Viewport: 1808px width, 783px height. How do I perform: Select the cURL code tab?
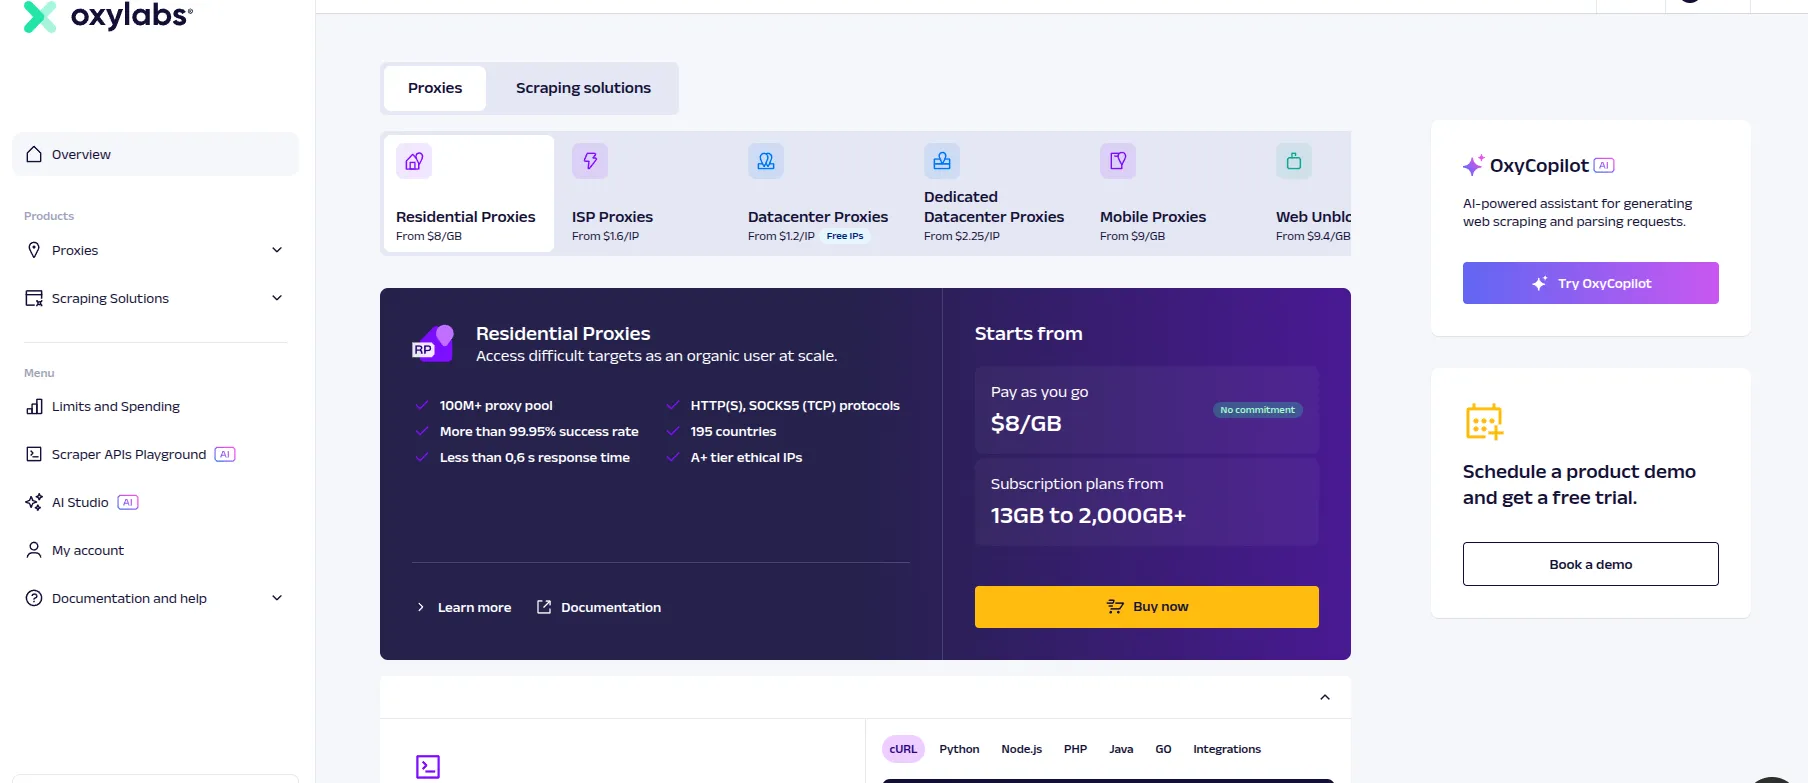tap(903, 749)
